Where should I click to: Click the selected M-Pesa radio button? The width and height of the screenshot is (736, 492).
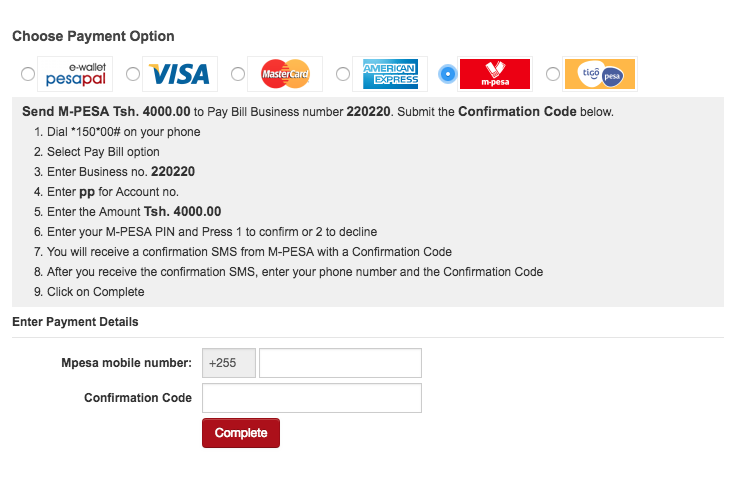447,74
